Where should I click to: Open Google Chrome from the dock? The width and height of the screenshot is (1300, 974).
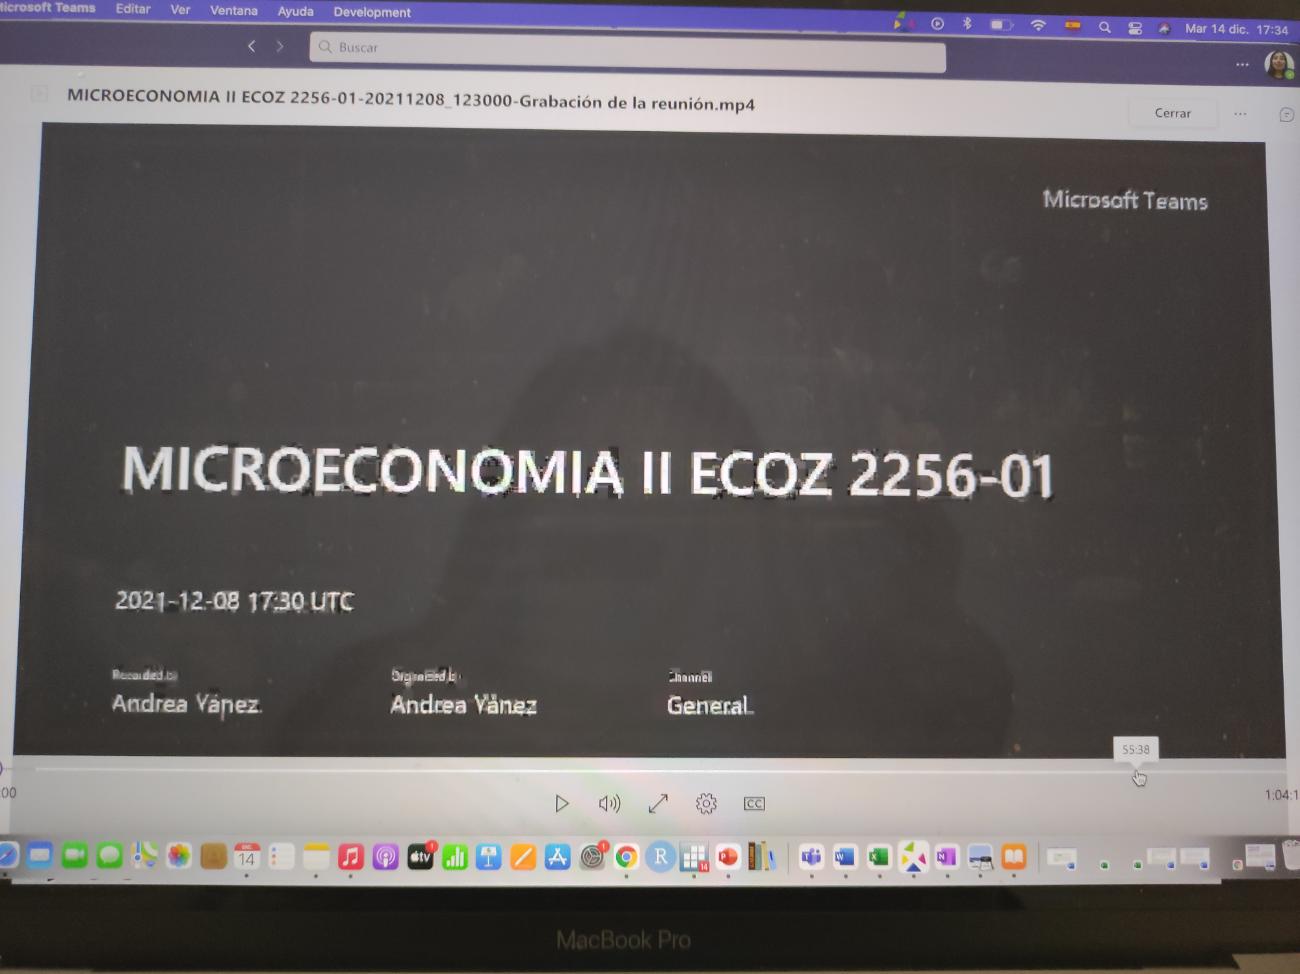point(626,857)
